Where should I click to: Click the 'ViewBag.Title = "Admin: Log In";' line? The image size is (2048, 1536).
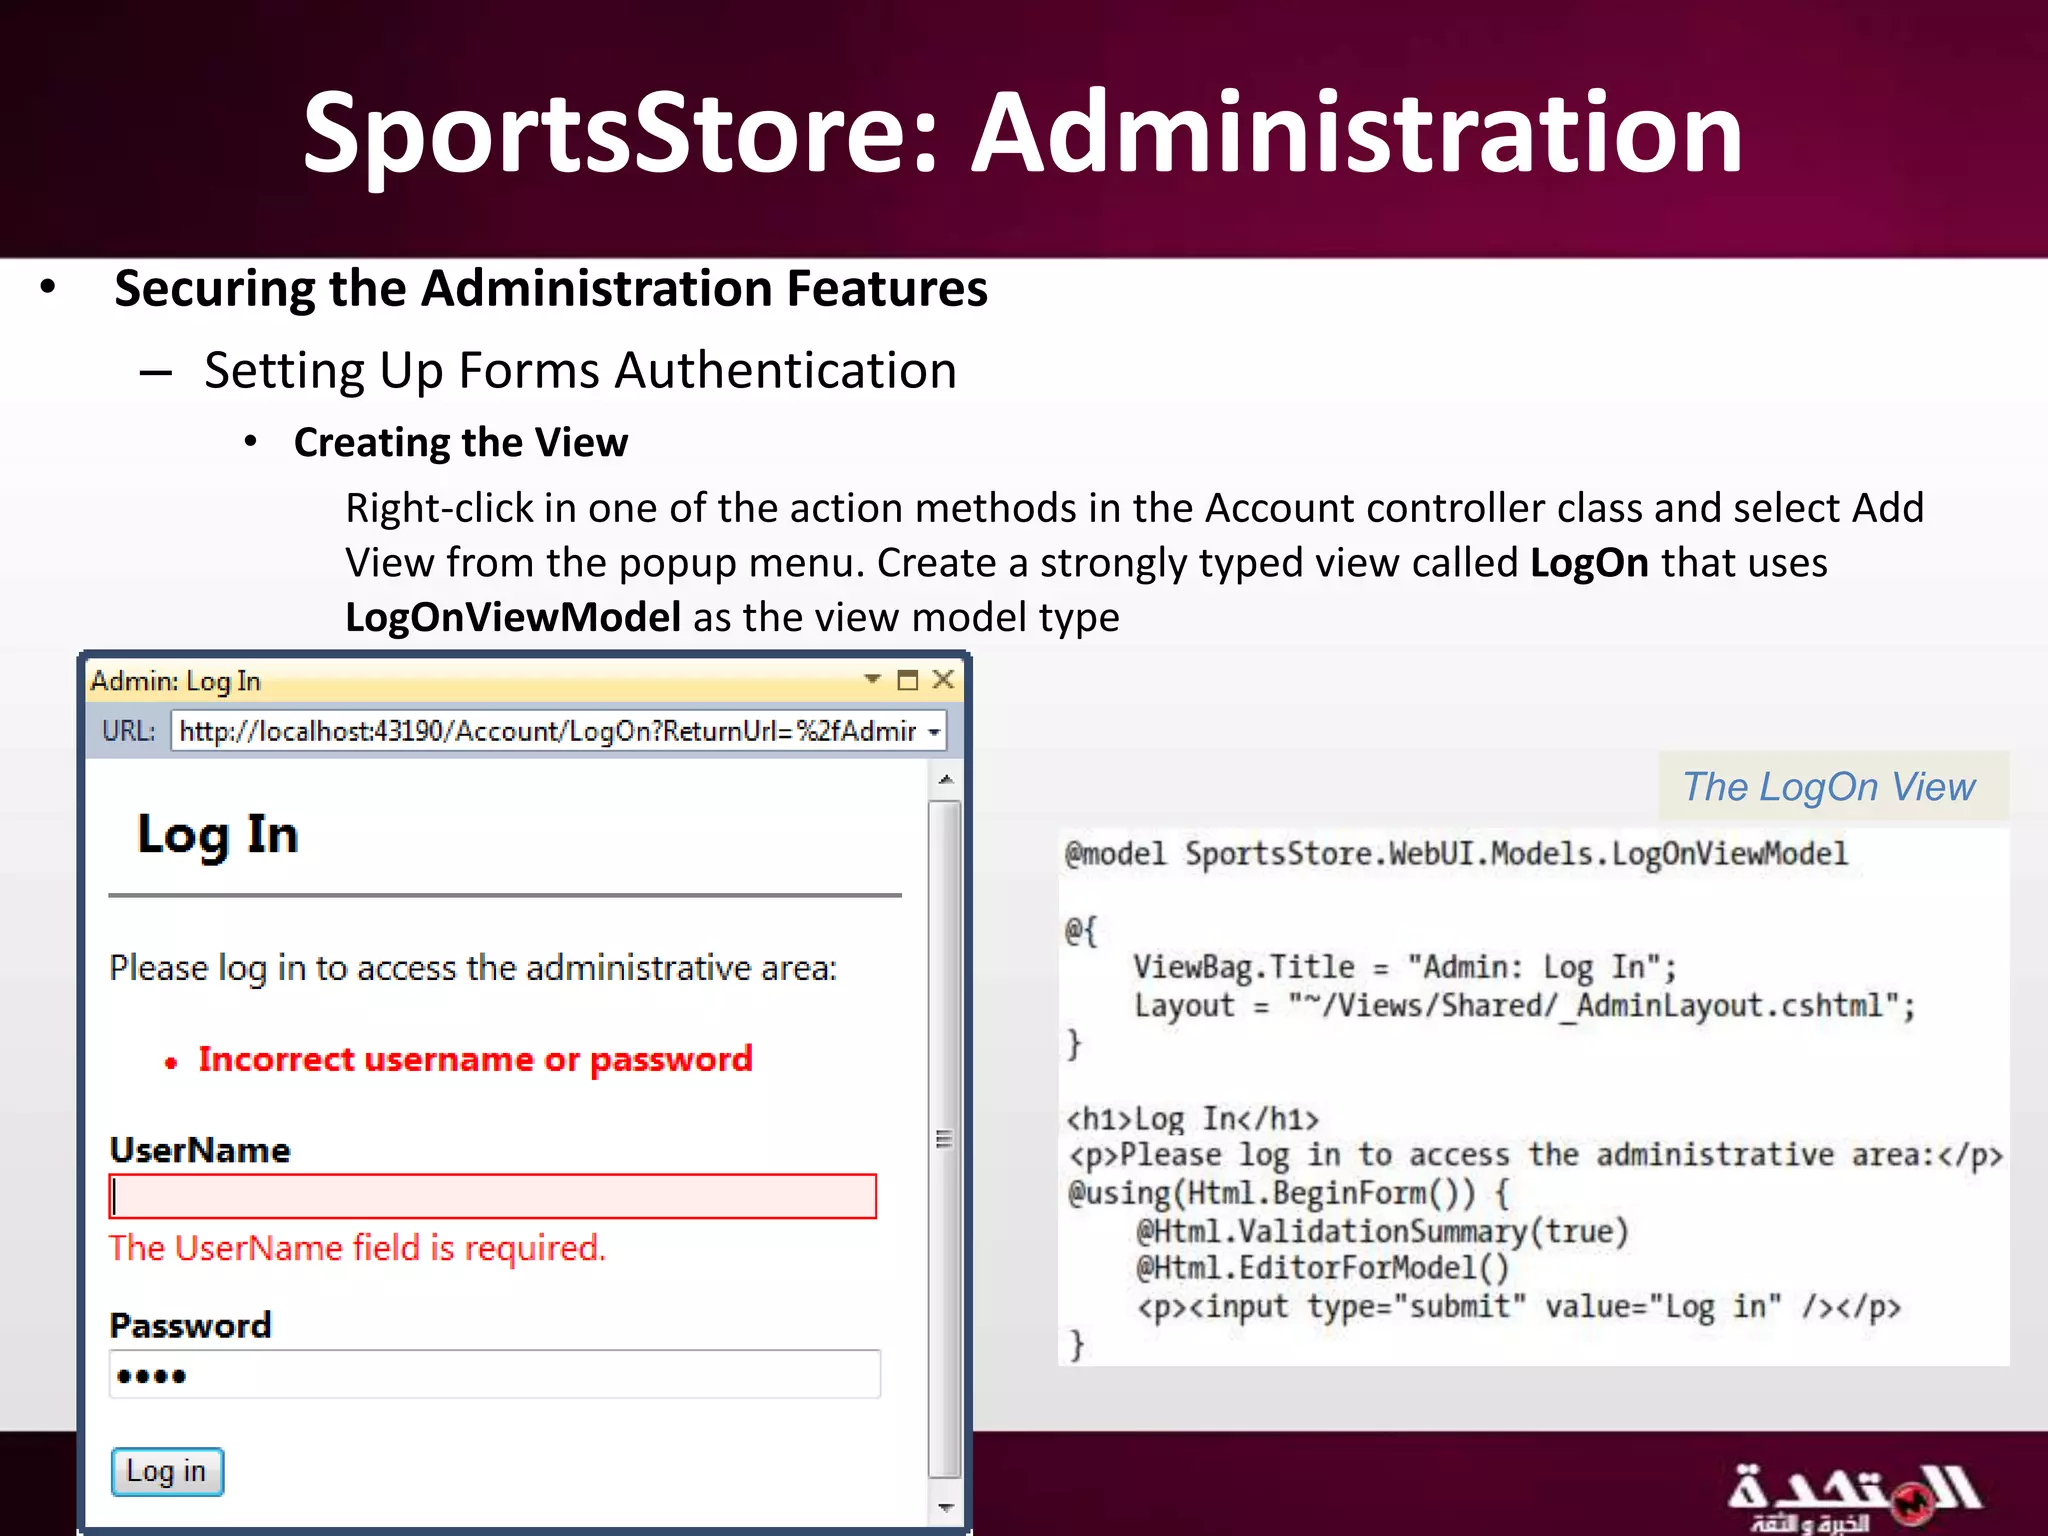click(1404, 967)
